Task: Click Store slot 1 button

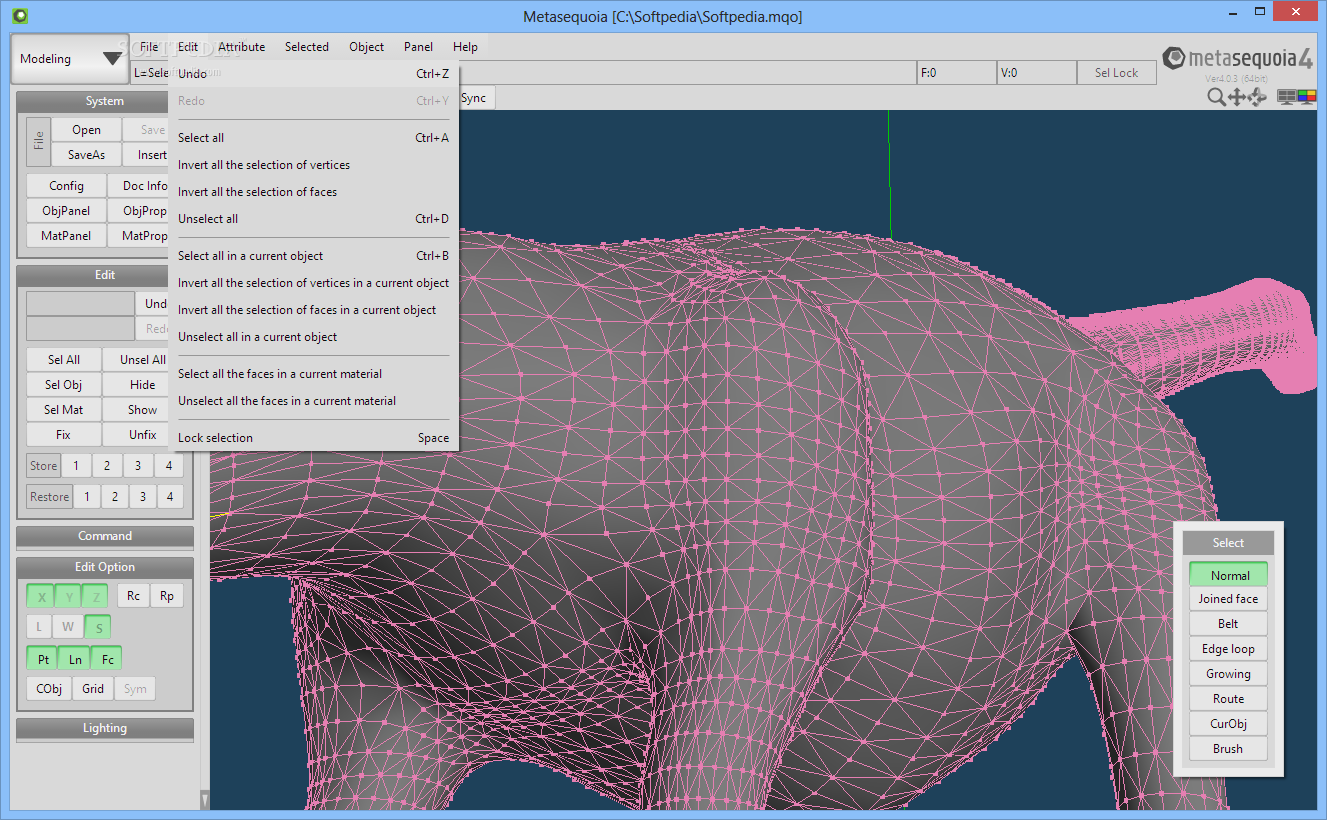Action: (75, 466)
